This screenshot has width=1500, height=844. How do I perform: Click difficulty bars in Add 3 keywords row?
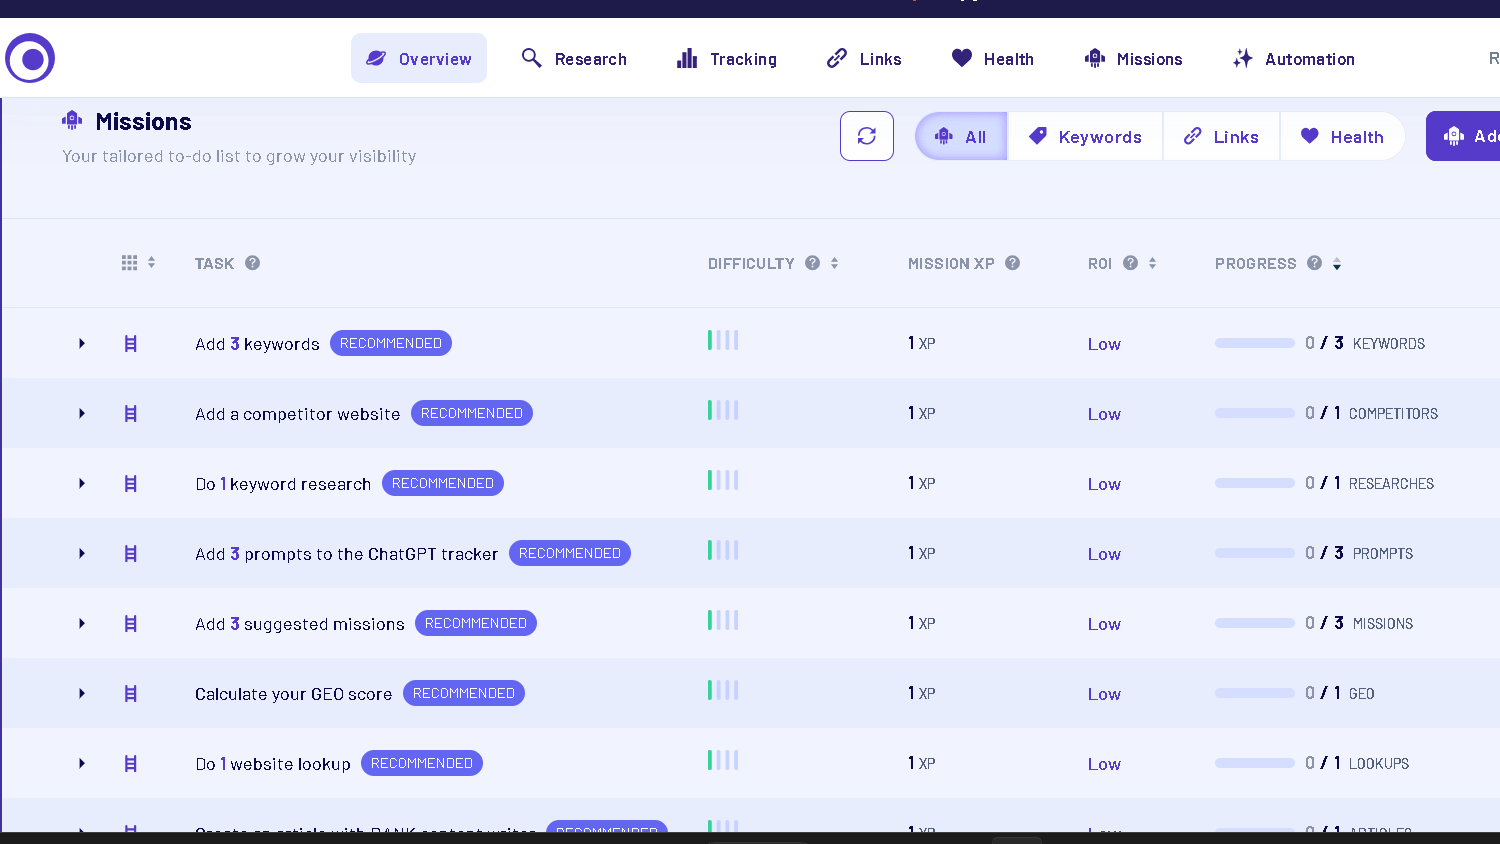coord(723,340)
